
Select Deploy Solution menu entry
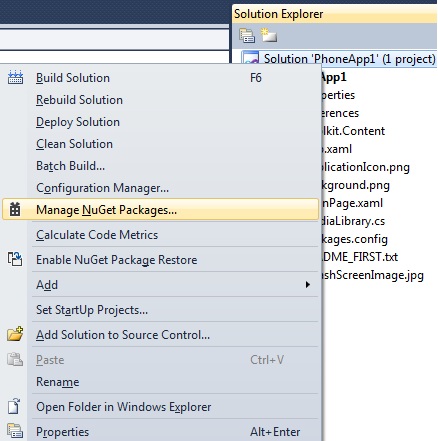tap(78, 122)
